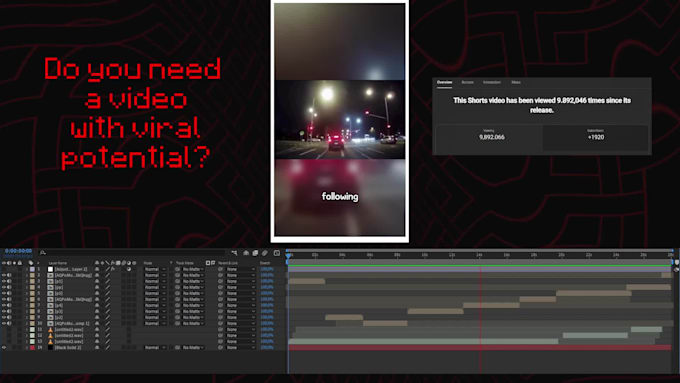Click the Video eye column header icon
The image size is (680, 383).
(x=4, y=263)
